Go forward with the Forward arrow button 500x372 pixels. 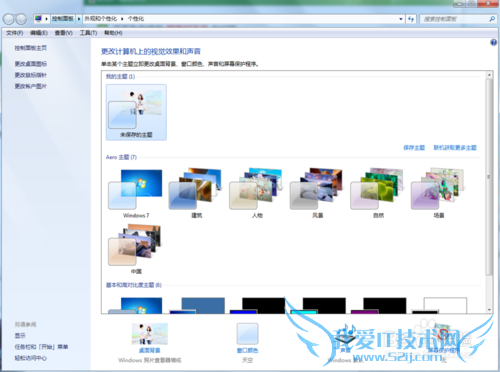point(21,19)
